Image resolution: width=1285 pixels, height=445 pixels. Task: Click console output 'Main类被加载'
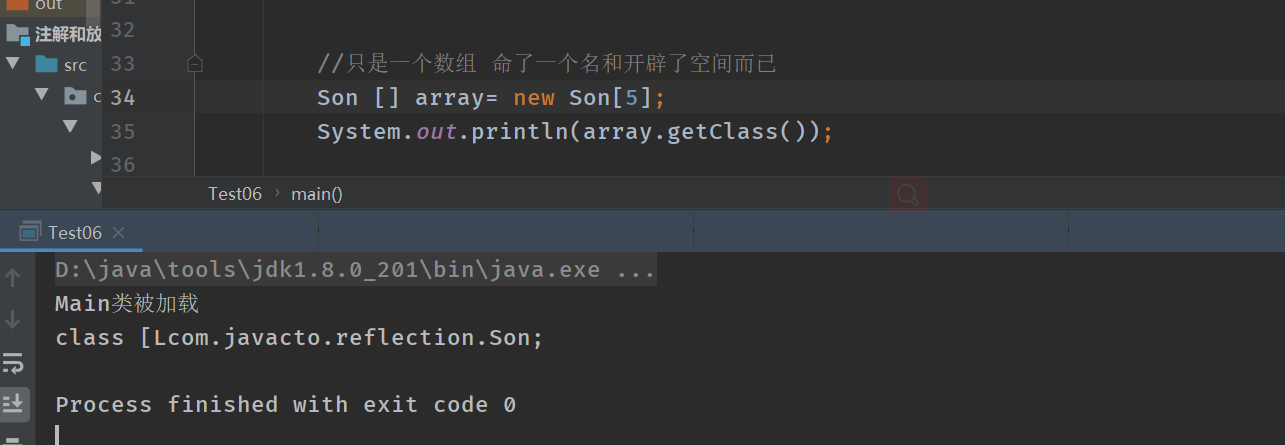click(x=127, y=303)
